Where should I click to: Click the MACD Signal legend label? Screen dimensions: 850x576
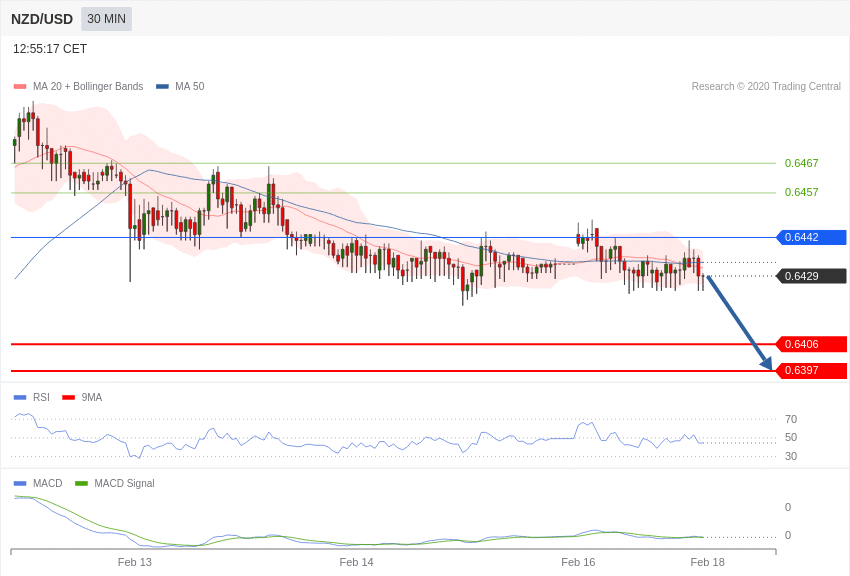tap(124, 483)
